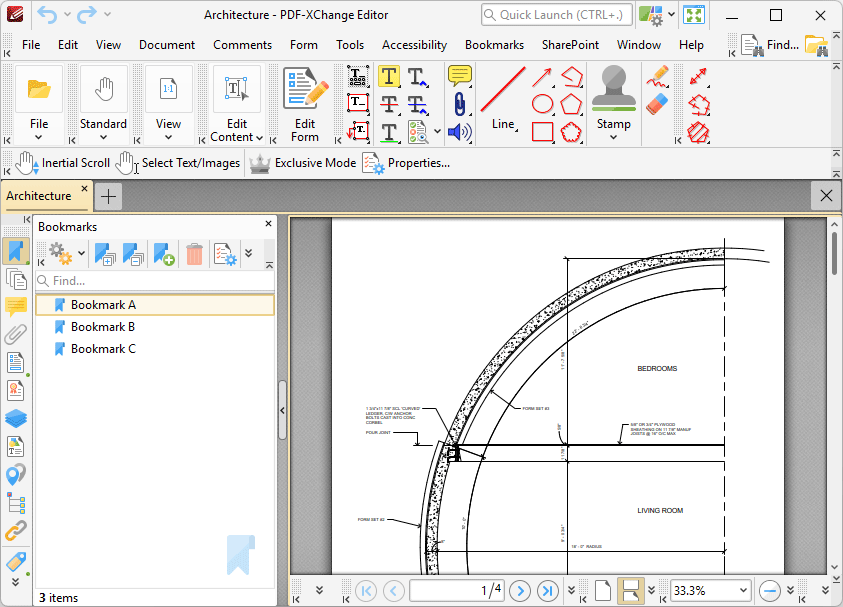Select the Sticky Note comment tool
This screenshot has width=843, height=607.
pos(459,76)
